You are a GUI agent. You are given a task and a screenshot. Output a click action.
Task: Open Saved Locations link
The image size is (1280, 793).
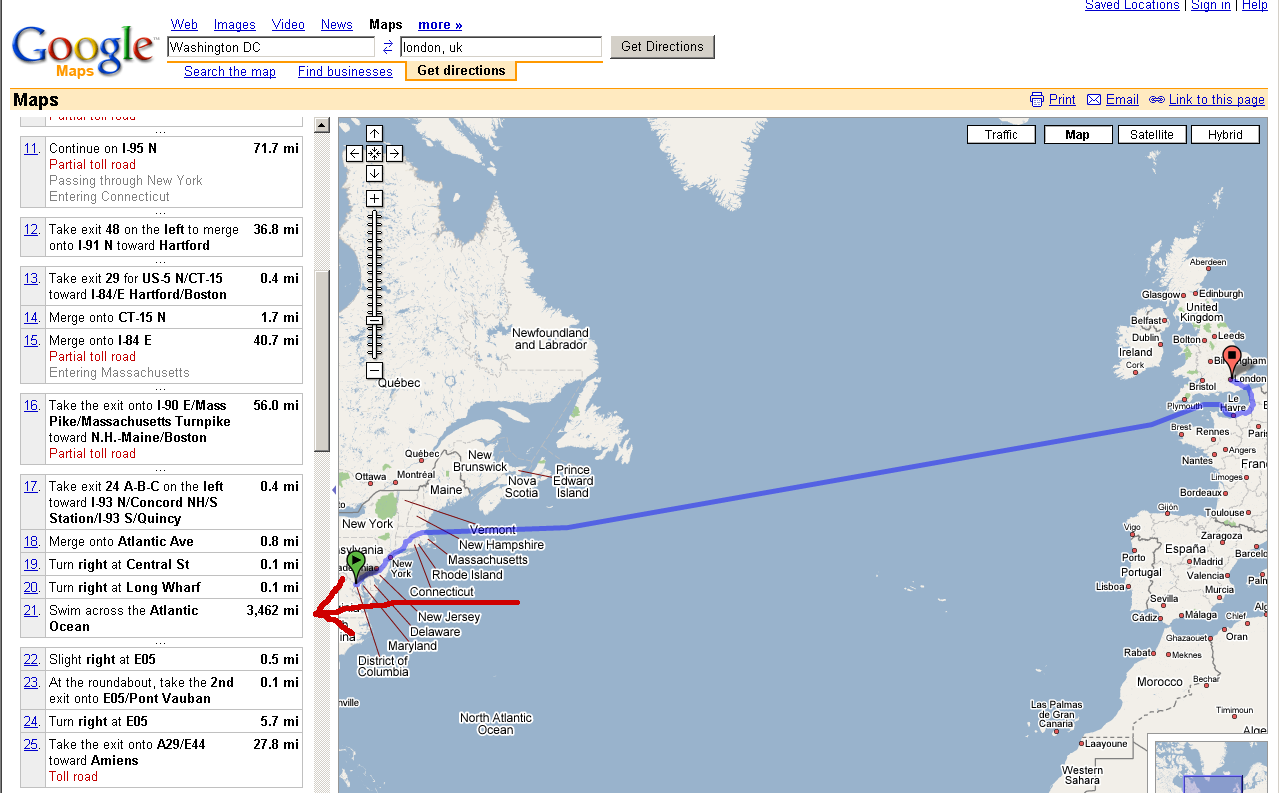click(1132, 6)
